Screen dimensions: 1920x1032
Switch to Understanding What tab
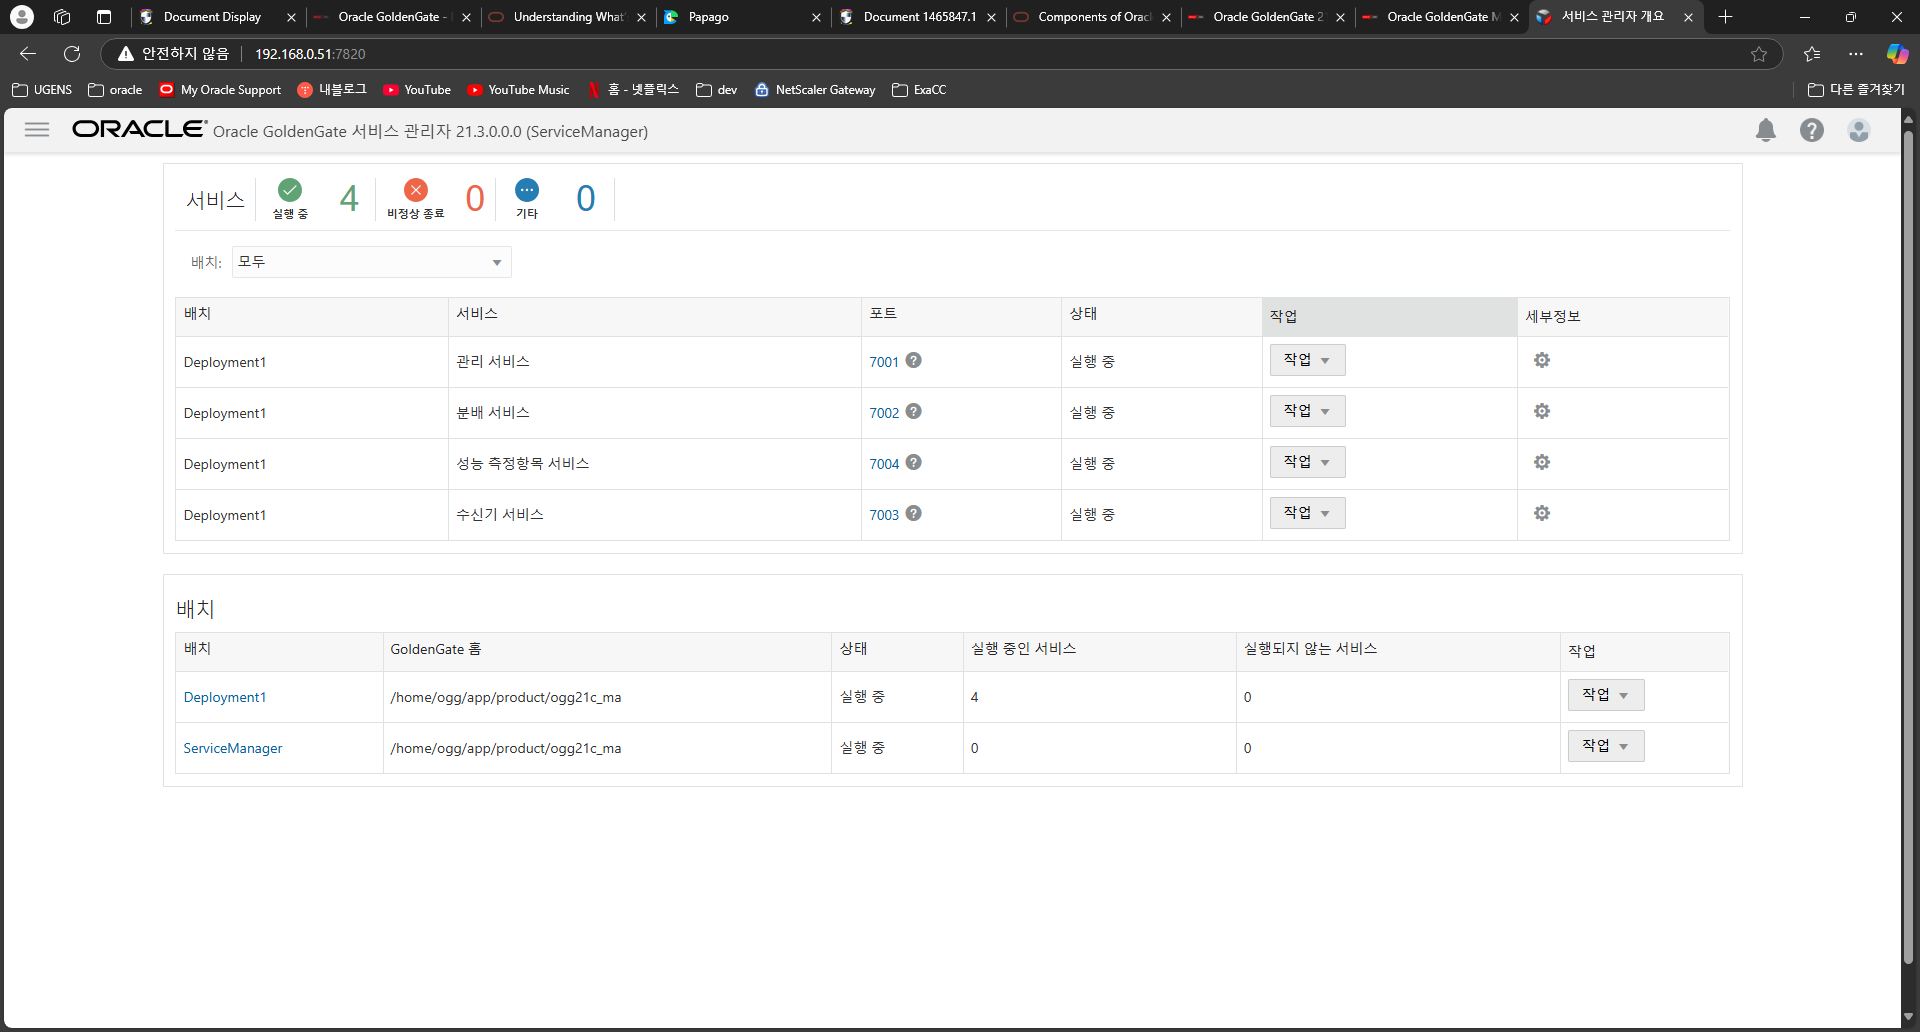(568, 17)
